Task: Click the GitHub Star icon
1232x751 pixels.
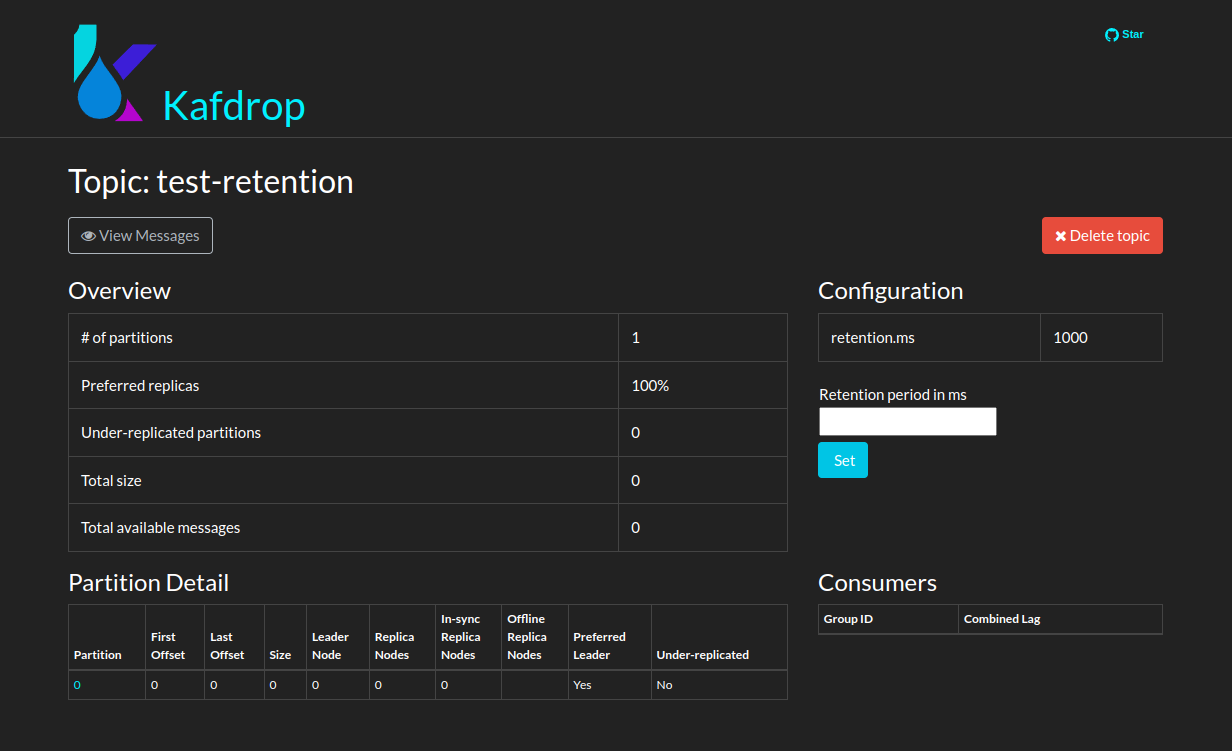Action: pos(1110,34)
